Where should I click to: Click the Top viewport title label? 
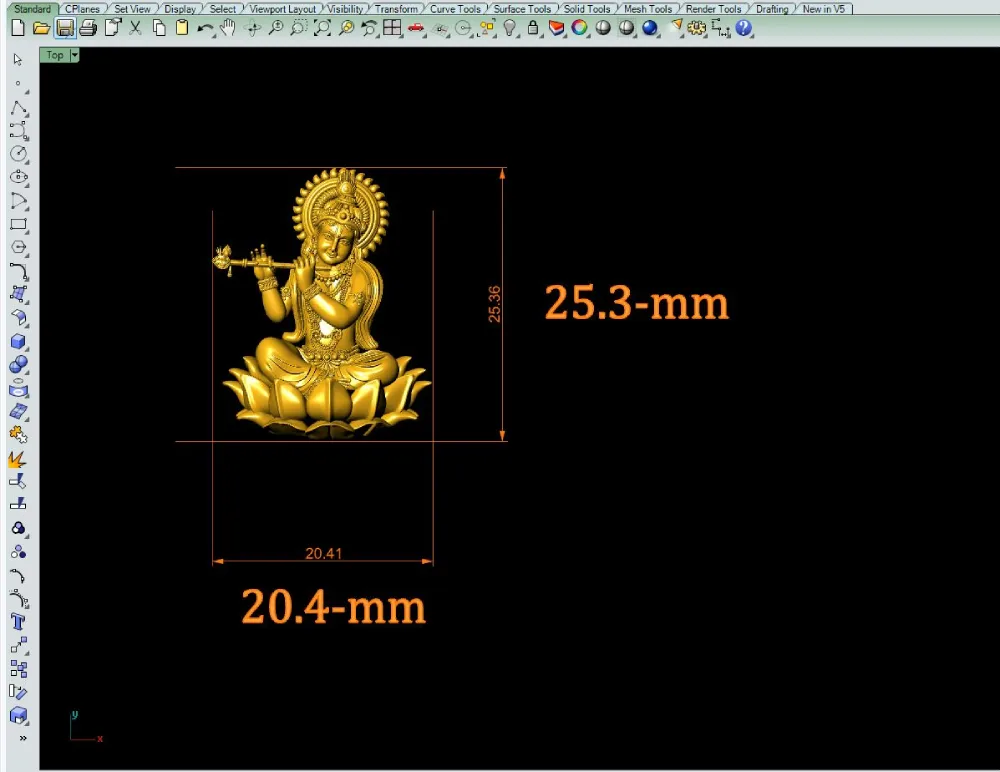(55, 56)
